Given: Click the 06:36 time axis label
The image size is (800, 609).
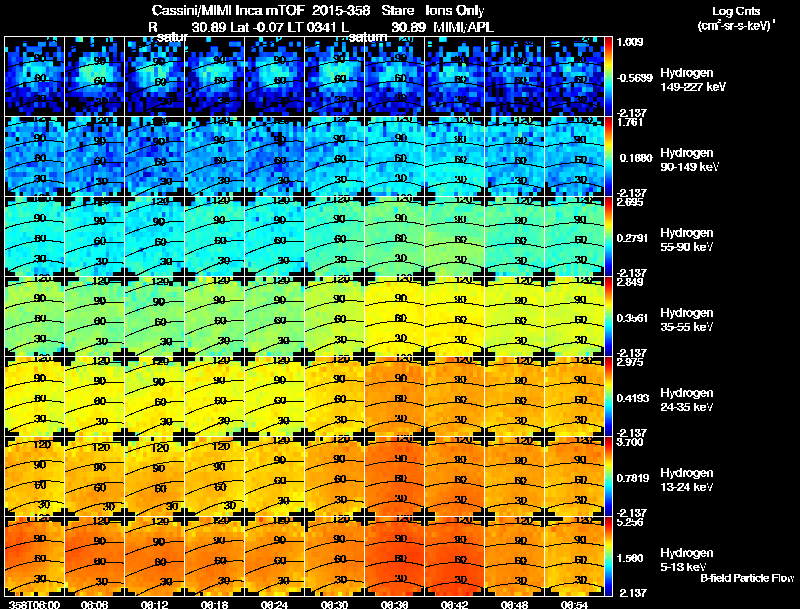Looking at the screenshot, I should [x=394, y=604].
